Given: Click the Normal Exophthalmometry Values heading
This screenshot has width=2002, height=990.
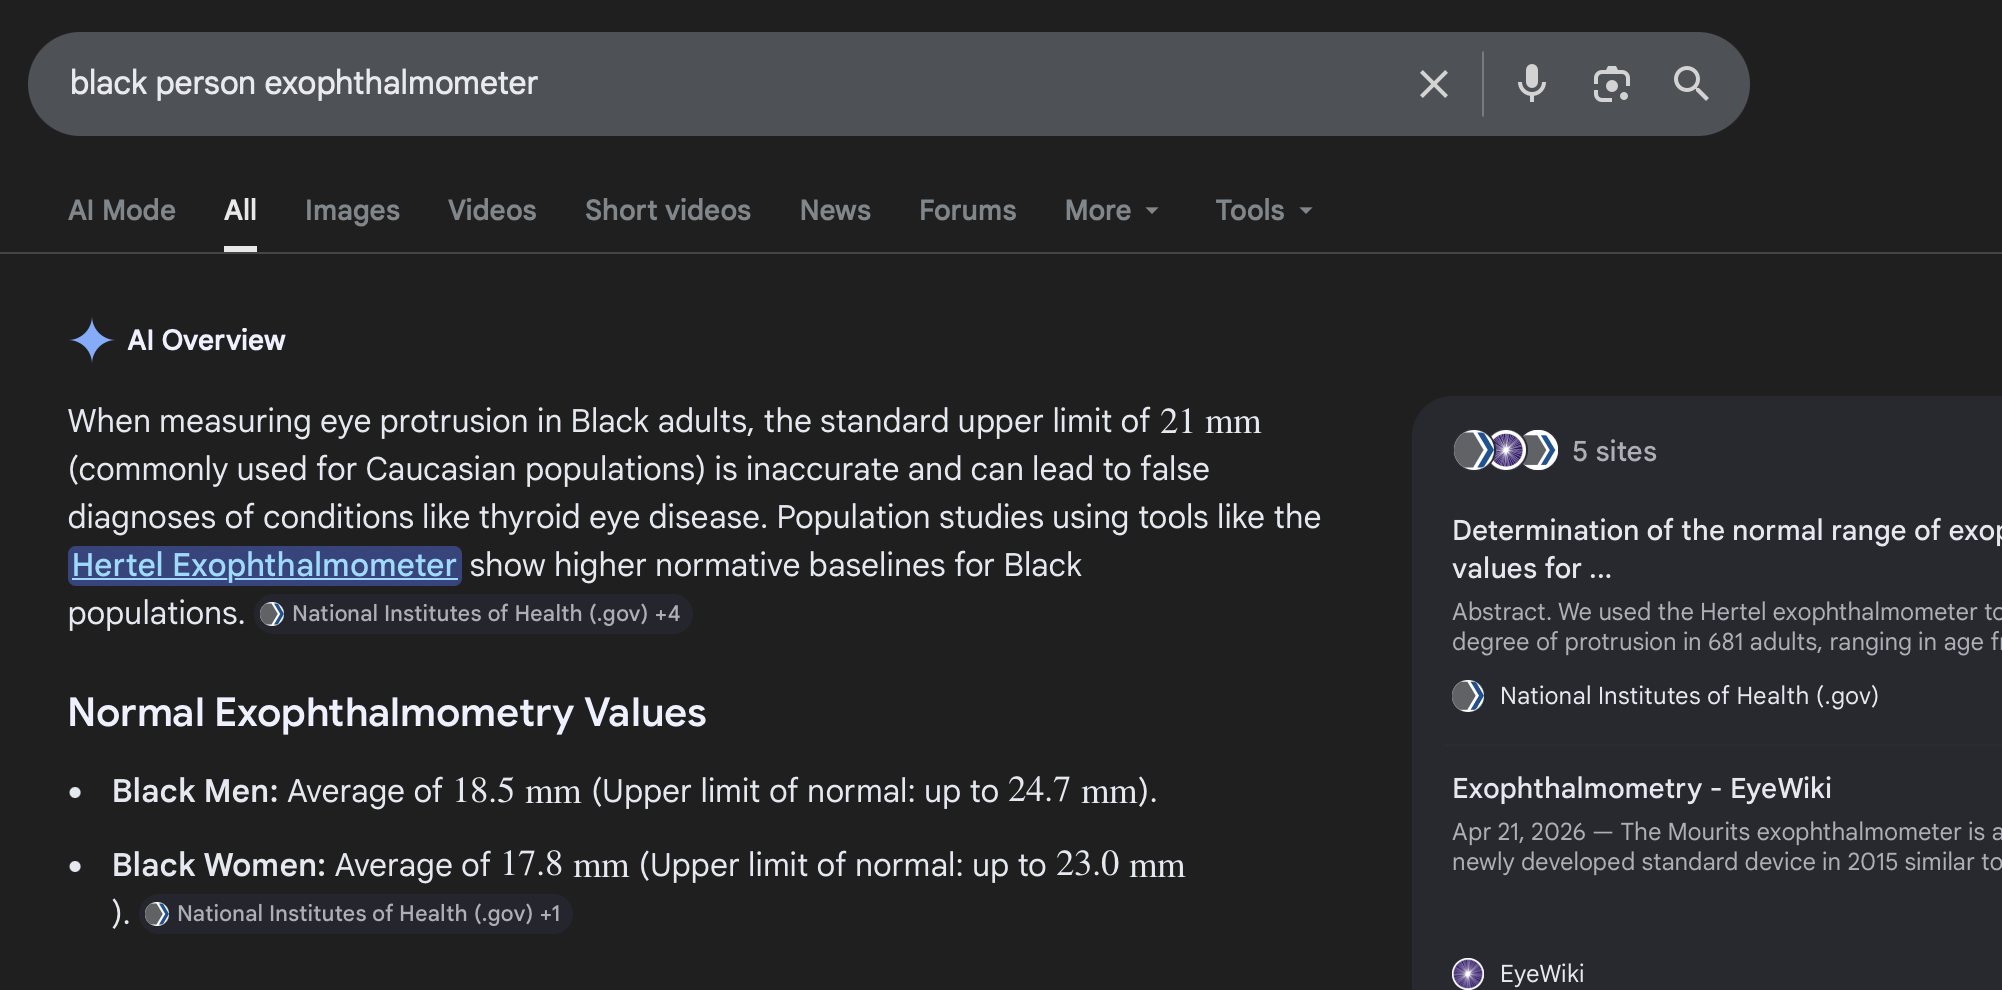Looking at the screenshot, I should coord(387,713).
